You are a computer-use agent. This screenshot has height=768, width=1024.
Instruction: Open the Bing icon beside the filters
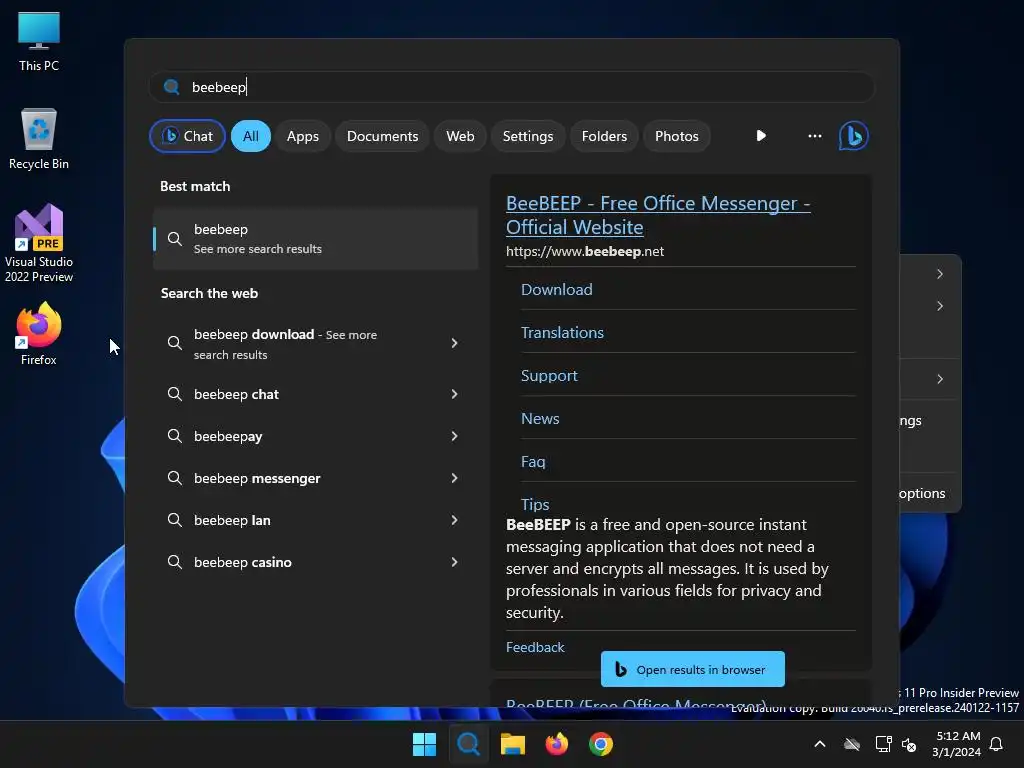click(854, 136)
